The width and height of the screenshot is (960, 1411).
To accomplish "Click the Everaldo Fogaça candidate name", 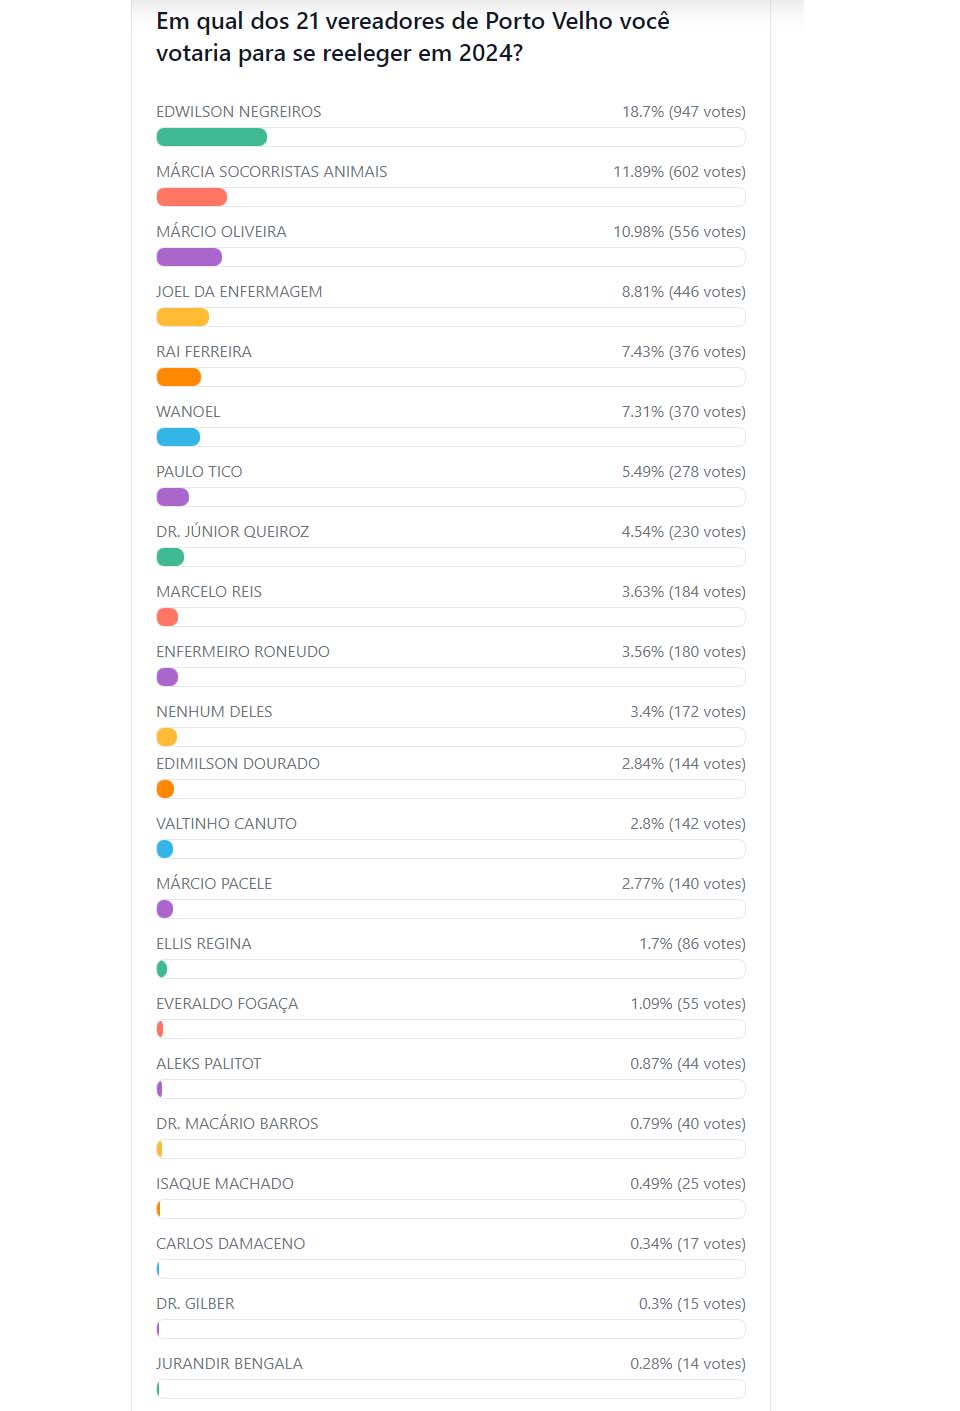I will (227, 1004).
